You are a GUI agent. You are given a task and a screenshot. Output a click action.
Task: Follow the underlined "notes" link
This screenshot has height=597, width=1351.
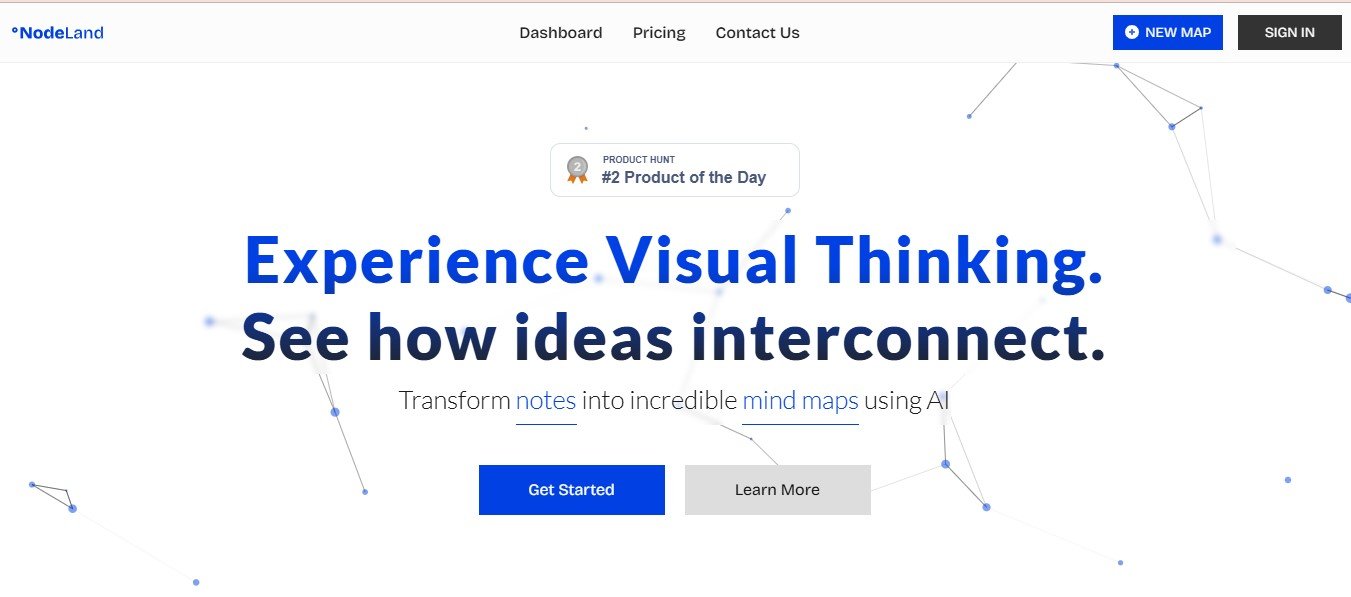pyautogui.click(x=546, y=401)
